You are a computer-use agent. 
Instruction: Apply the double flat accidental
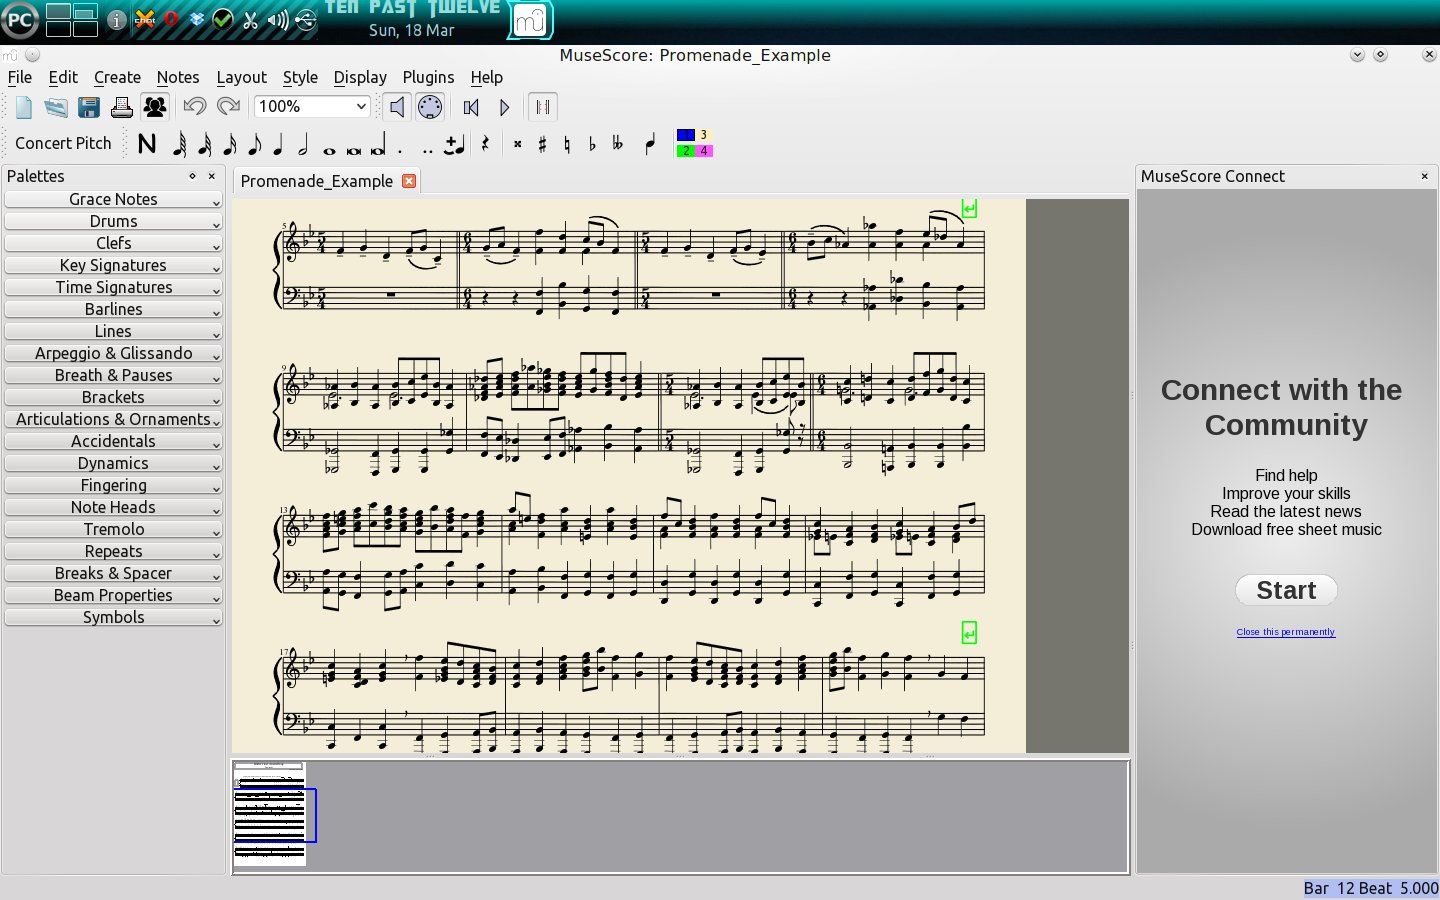click(x=618, y=144)
